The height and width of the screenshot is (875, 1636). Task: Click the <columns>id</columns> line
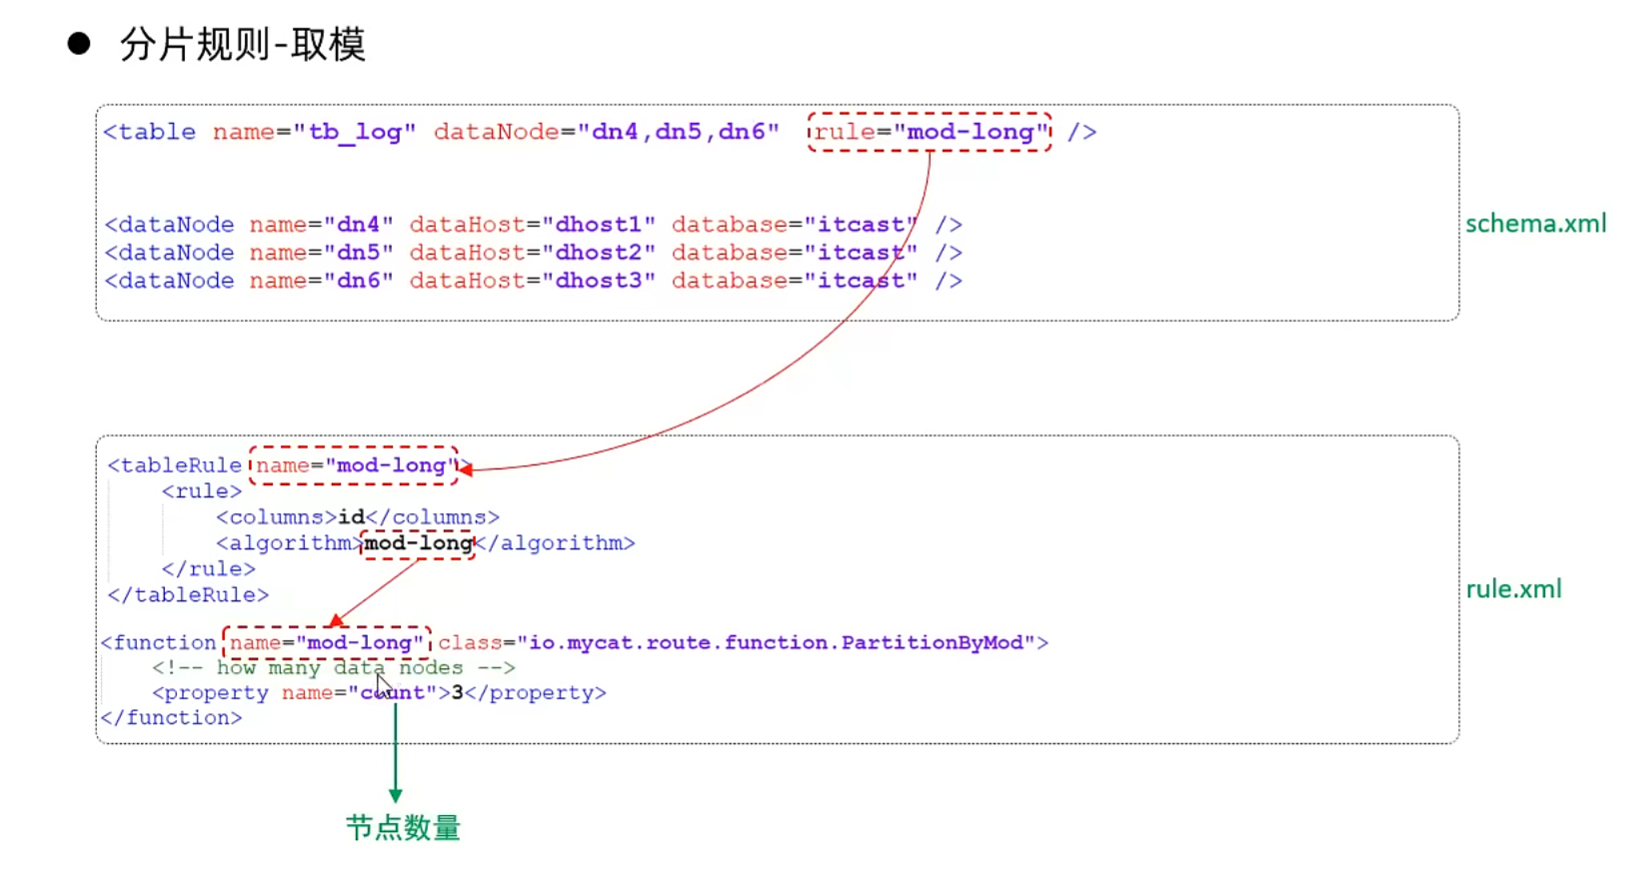click(x=357, y=517)
